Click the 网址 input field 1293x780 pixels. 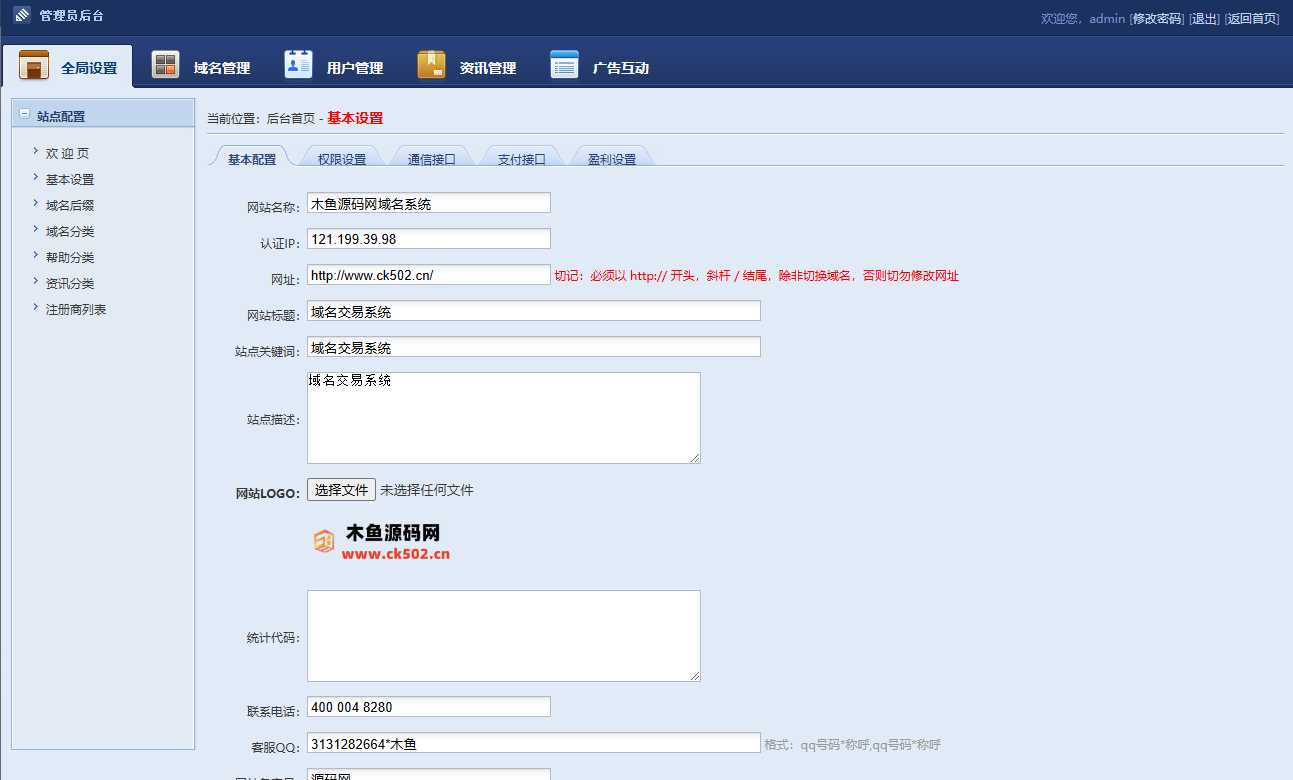429,275
